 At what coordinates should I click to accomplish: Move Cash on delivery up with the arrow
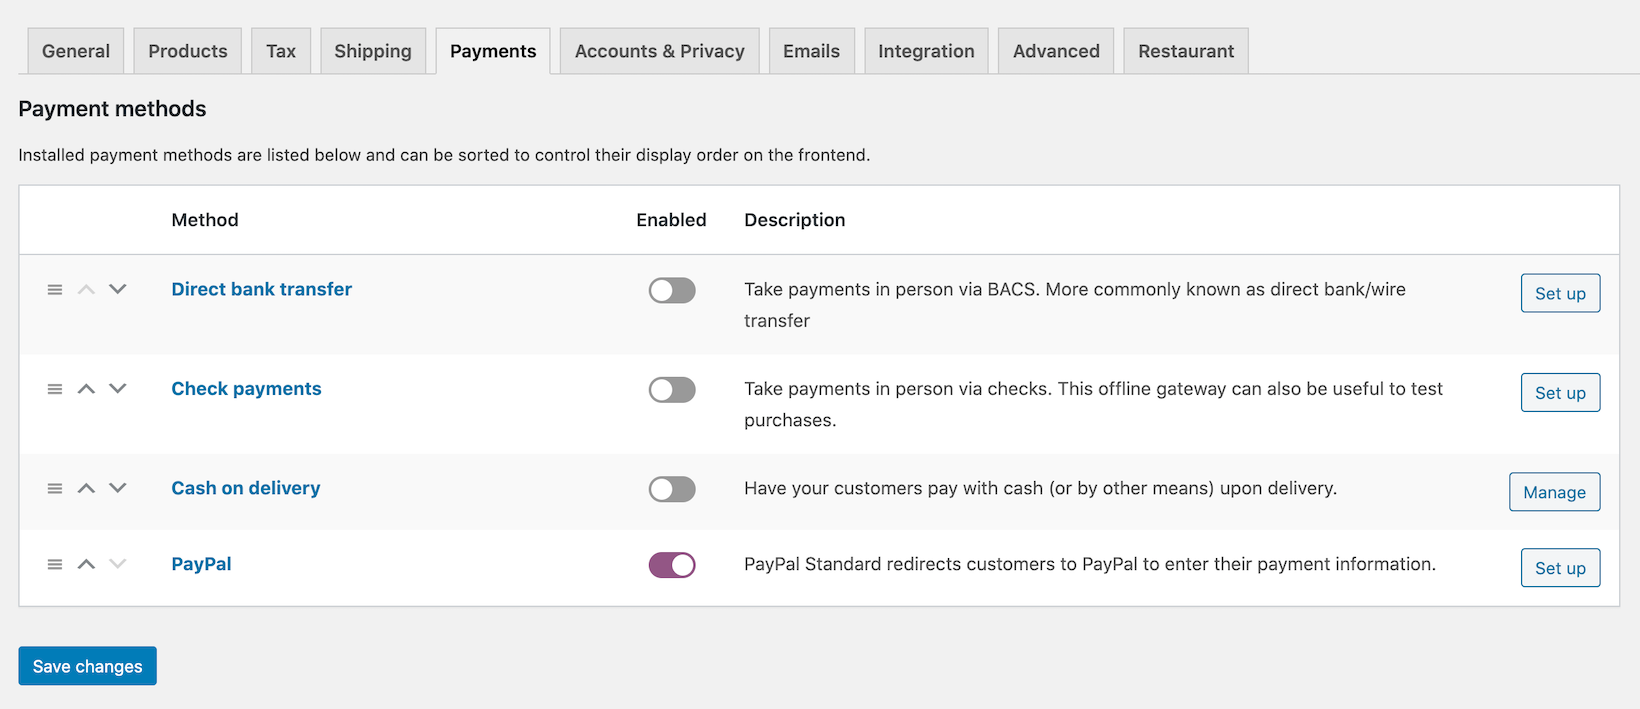pyautogui.click(x=86, y=488)
